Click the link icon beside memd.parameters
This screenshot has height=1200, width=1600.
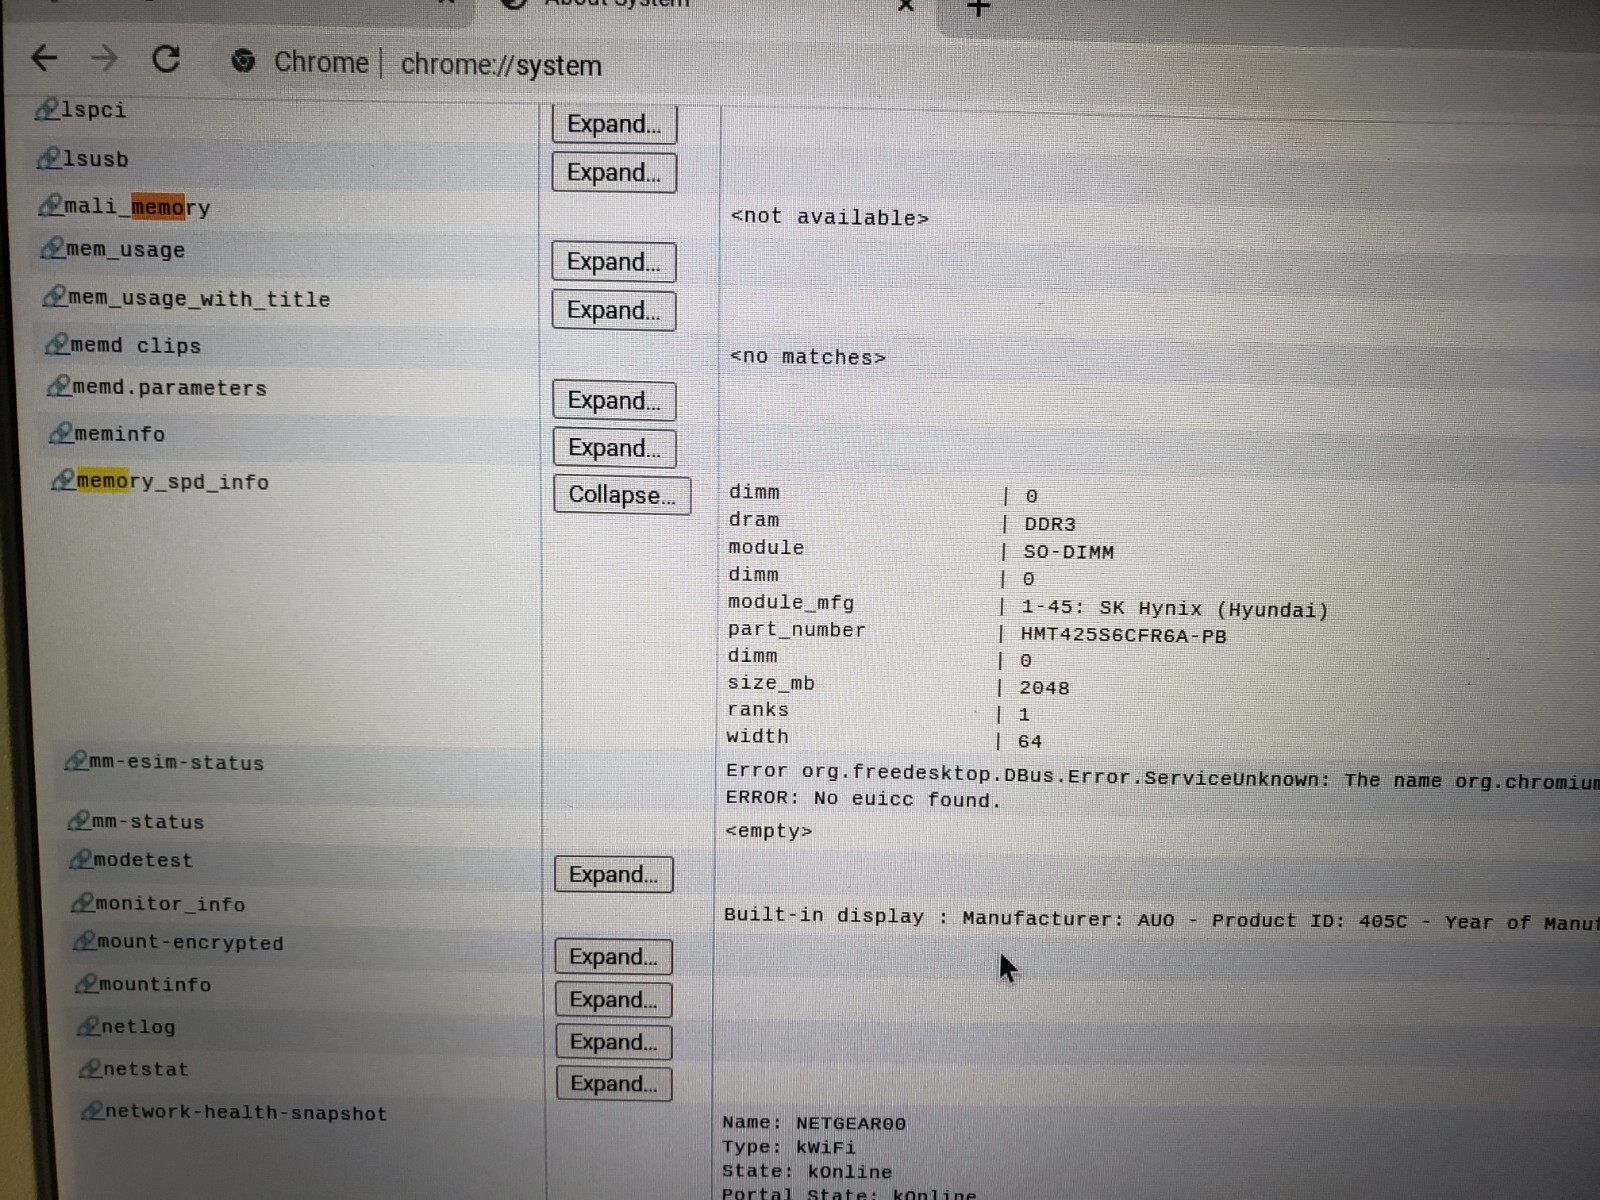[x=59, y=386]
